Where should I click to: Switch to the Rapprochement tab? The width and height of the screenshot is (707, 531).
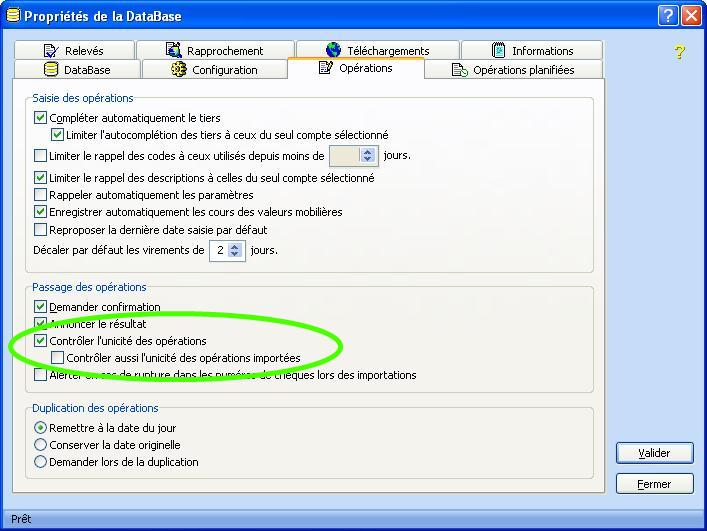coord(214,51)
